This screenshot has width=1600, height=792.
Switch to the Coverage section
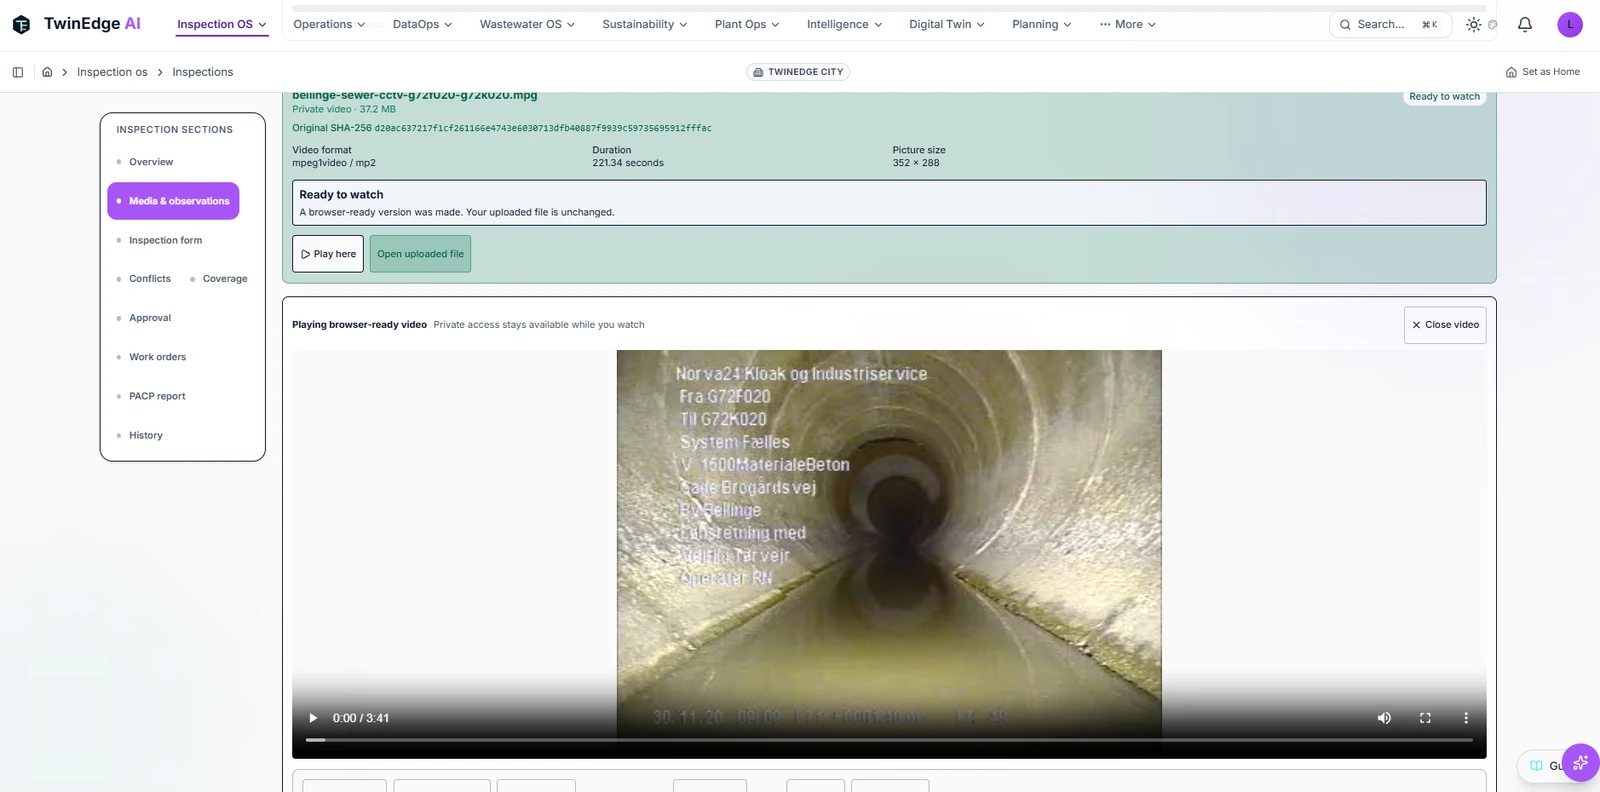click(224, 279)
